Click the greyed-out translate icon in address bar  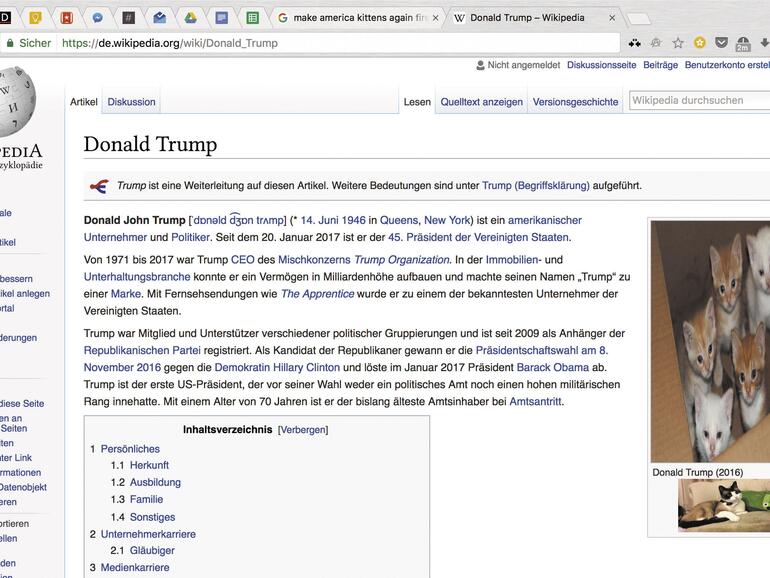point(656,43)
